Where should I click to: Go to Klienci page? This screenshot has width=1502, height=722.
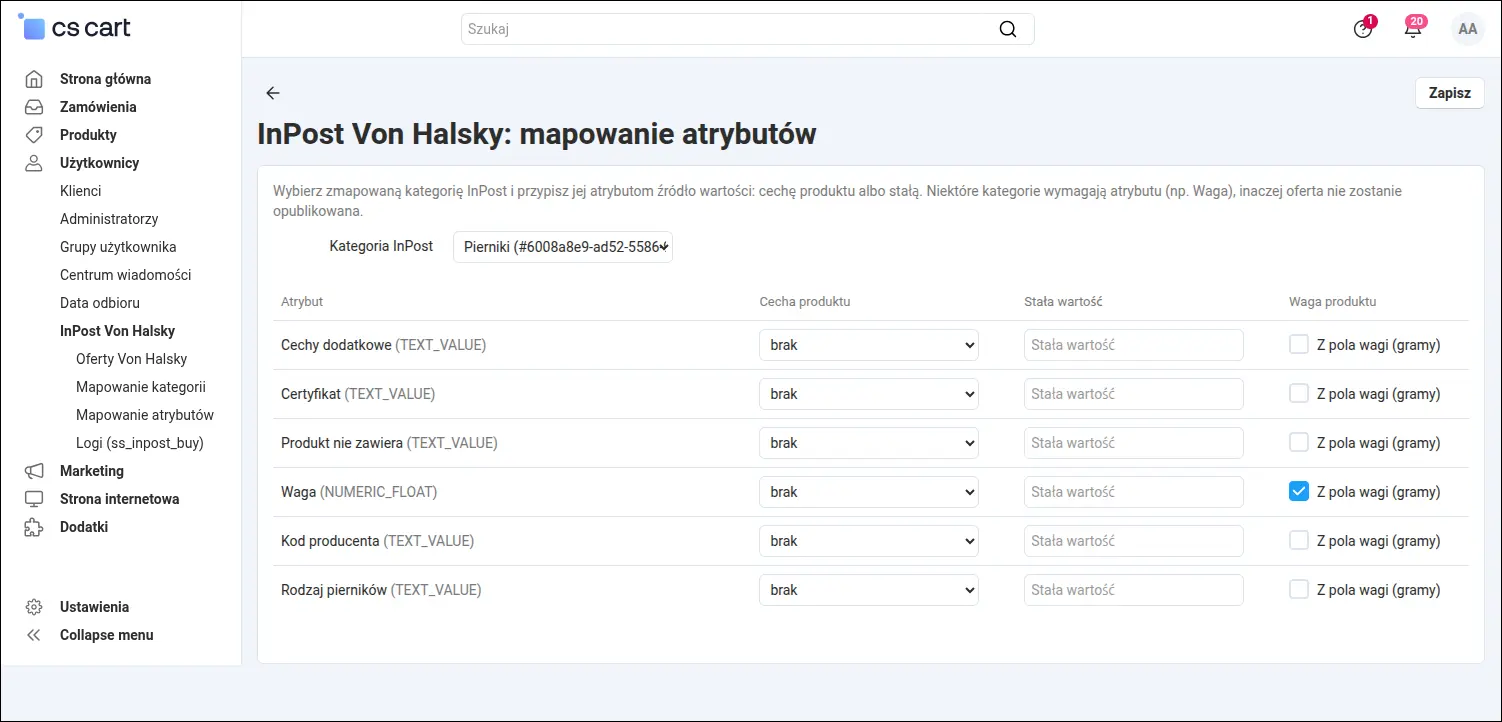[x=80, y=191]
